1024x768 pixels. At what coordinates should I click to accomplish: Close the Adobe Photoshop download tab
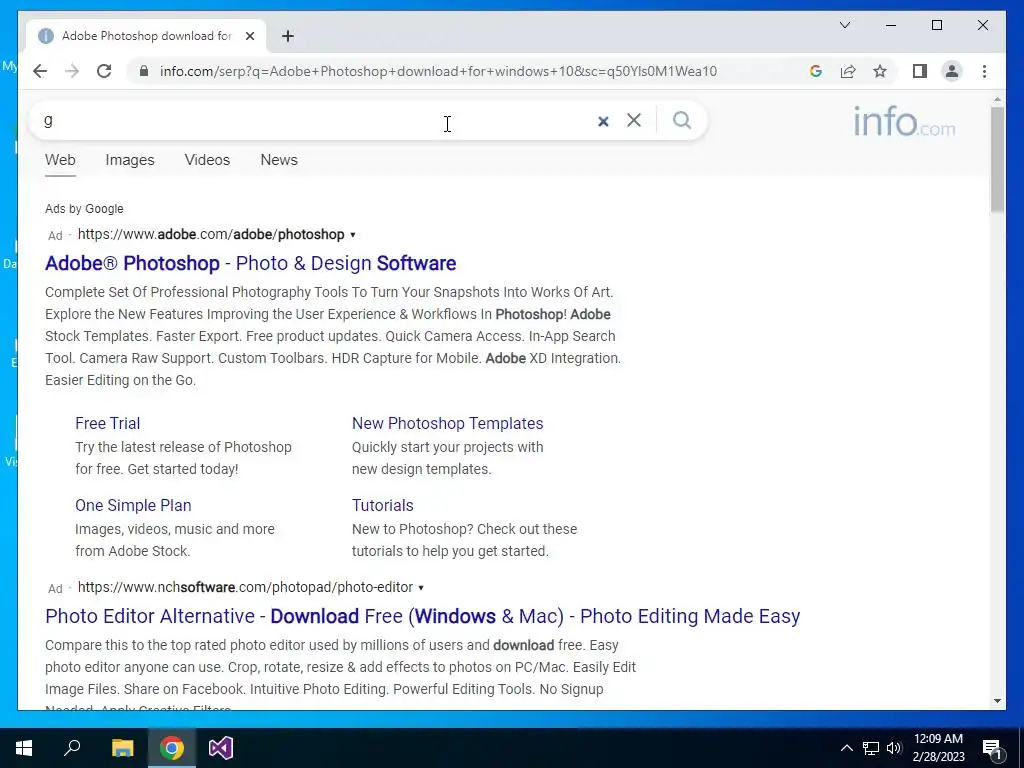click(249, 36)
